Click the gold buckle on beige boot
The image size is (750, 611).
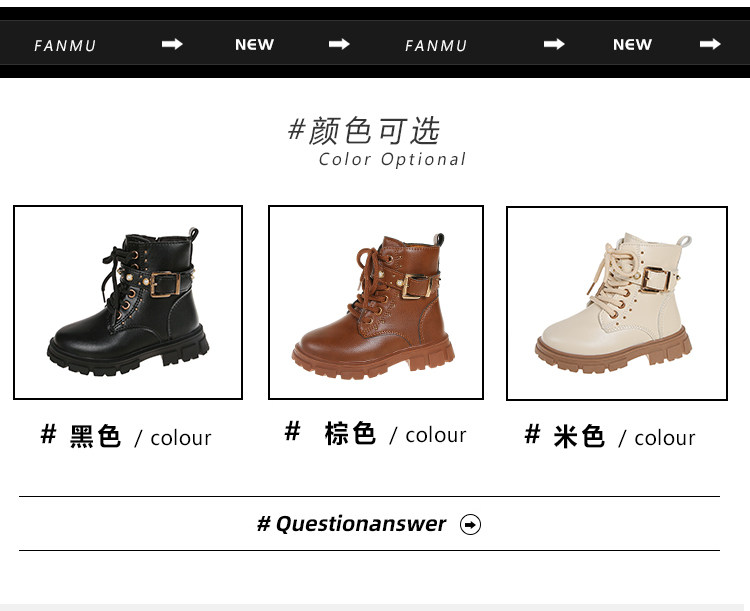pos(655,279)
